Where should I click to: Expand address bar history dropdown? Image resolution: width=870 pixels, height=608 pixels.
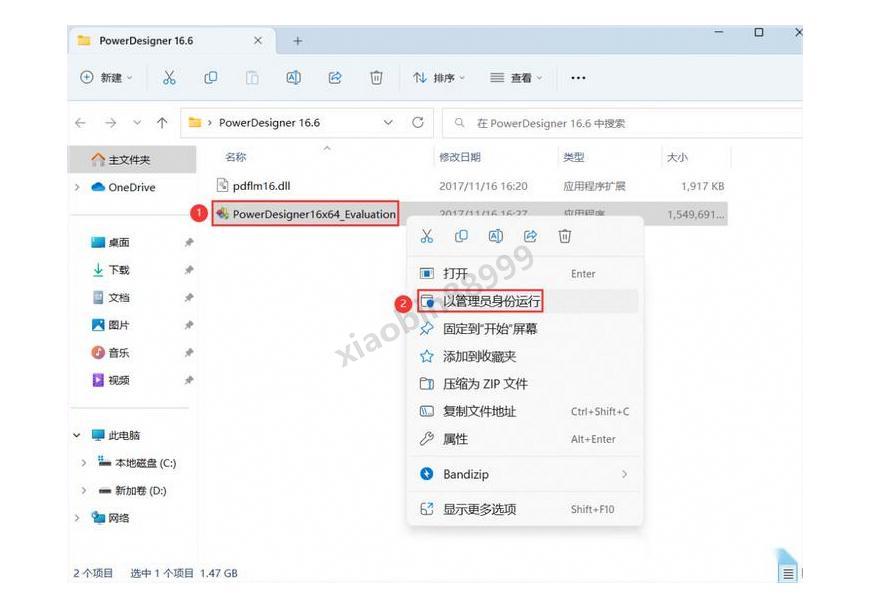pyautogui.click(x=388, y=123)
